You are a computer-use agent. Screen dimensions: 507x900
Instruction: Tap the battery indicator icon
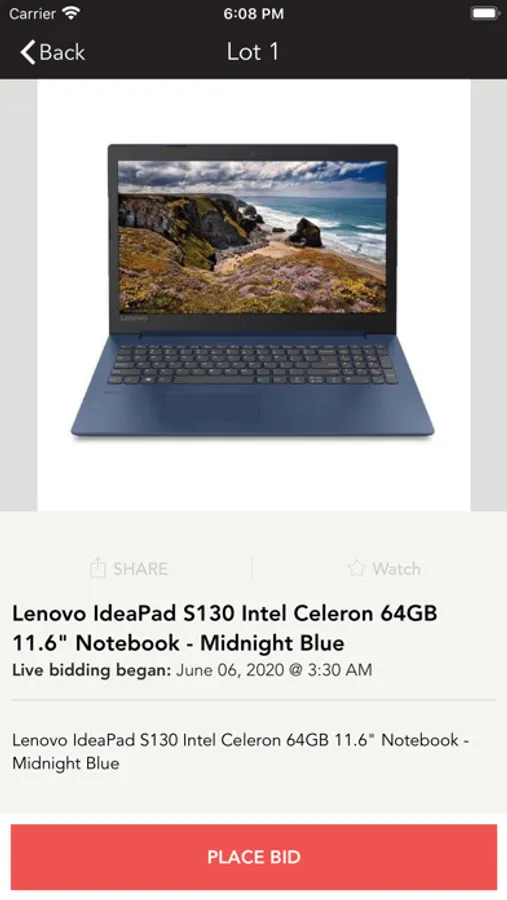[x=485, y=13]
